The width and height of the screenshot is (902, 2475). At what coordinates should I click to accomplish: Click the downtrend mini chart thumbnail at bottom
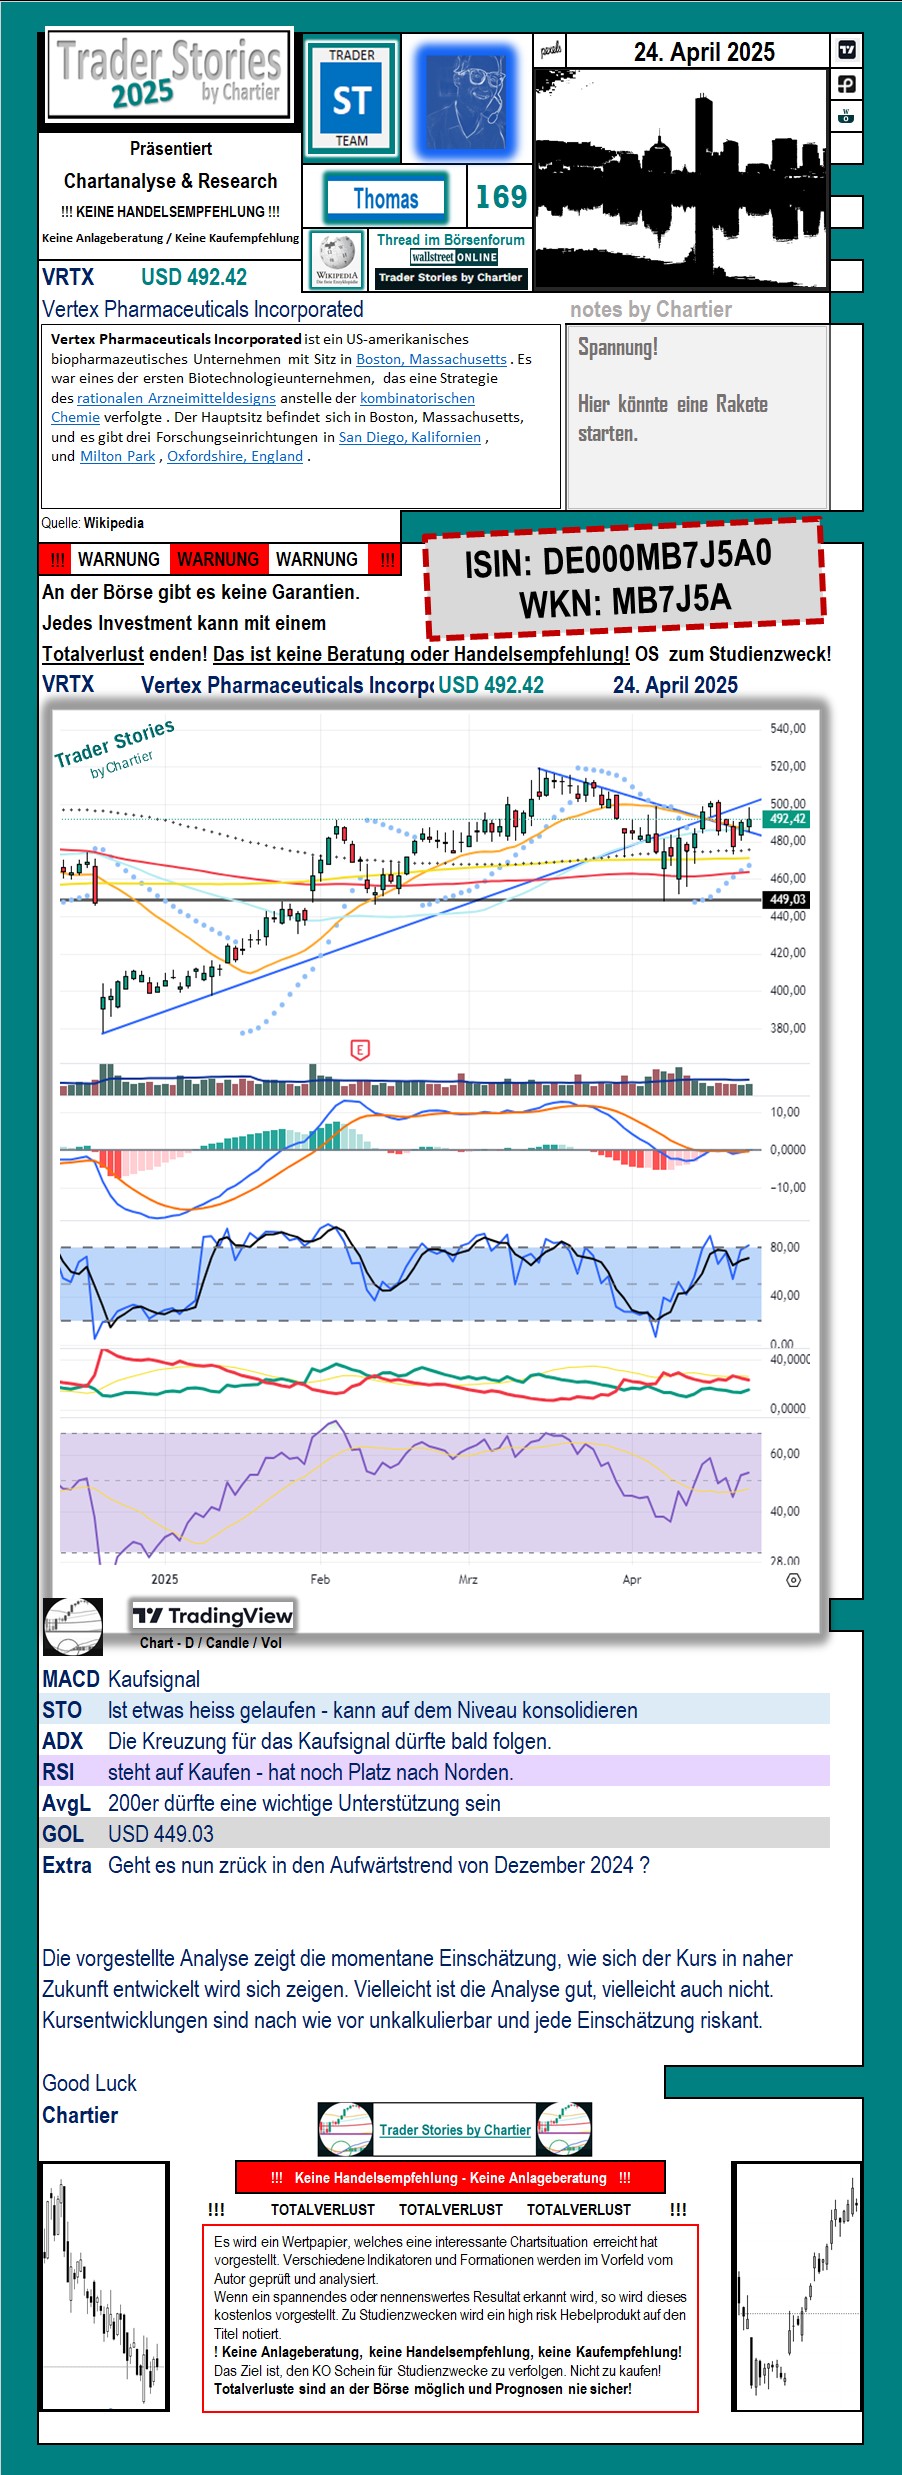coord(104,2286)
